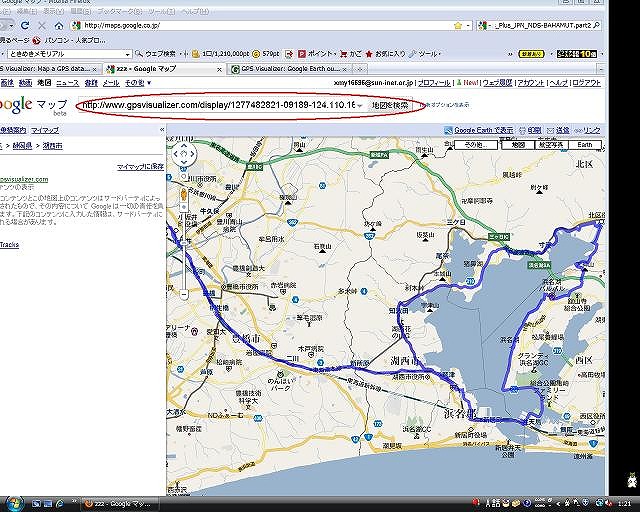Open the アカウント account link
The image size is (640, 512).
click(531, 83)
